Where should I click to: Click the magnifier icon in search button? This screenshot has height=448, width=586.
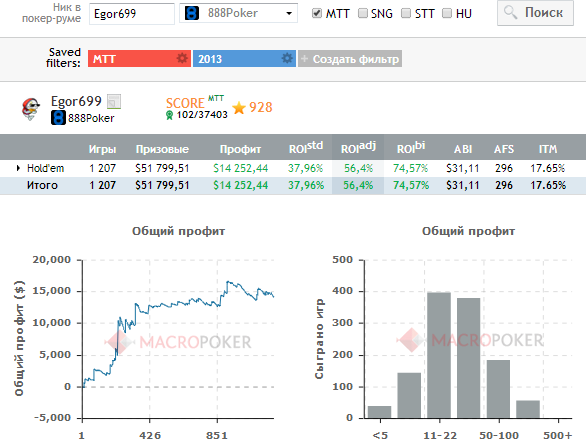pyautogui.click(x=510, y=13)
